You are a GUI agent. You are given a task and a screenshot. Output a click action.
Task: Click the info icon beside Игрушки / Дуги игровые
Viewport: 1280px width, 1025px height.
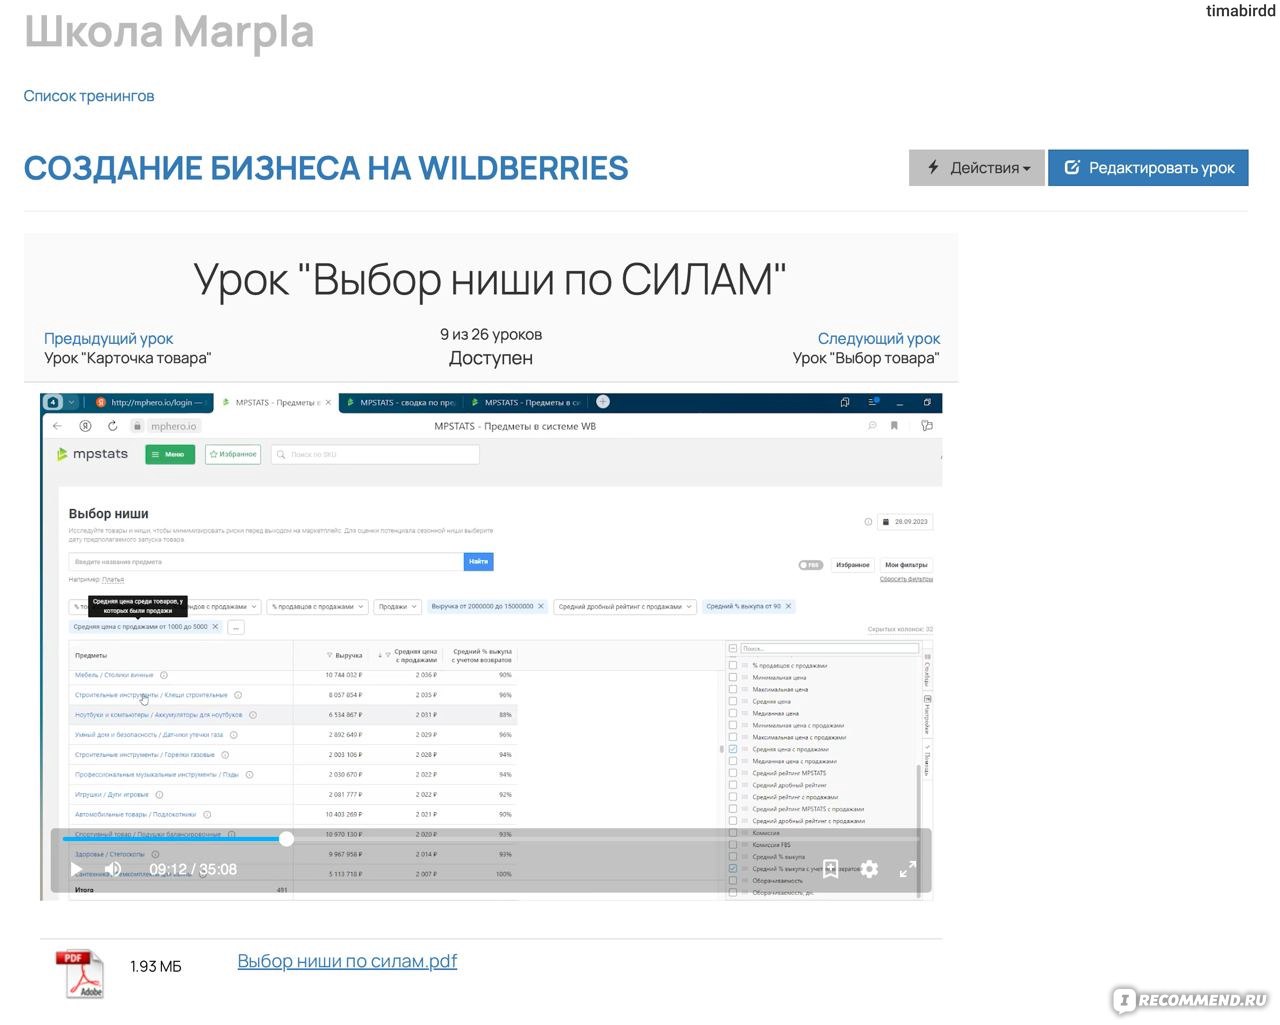(x=159, y=795)
